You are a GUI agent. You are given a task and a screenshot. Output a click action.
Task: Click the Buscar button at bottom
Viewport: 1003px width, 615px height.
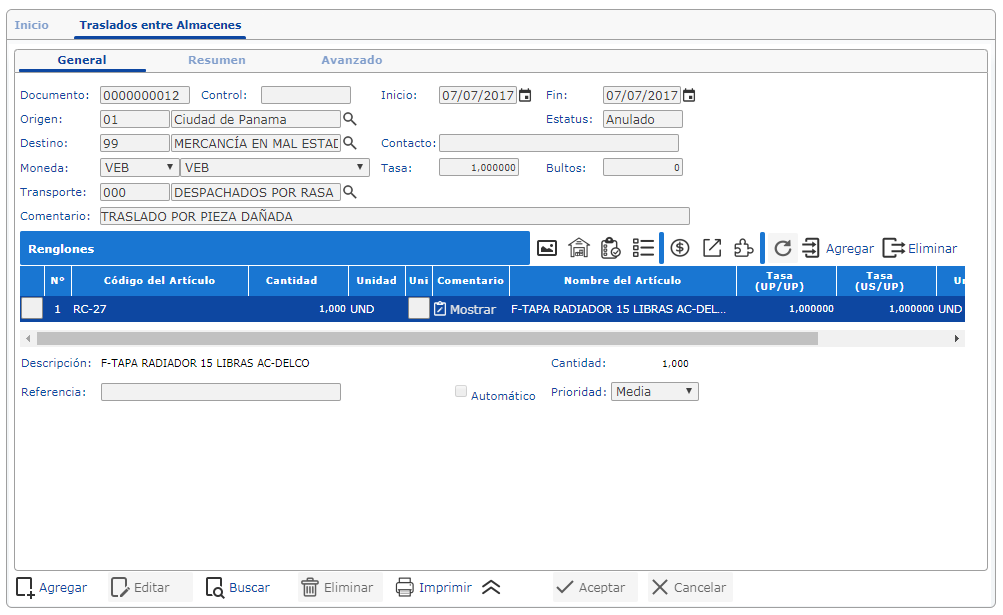click(x=238, y=588)
